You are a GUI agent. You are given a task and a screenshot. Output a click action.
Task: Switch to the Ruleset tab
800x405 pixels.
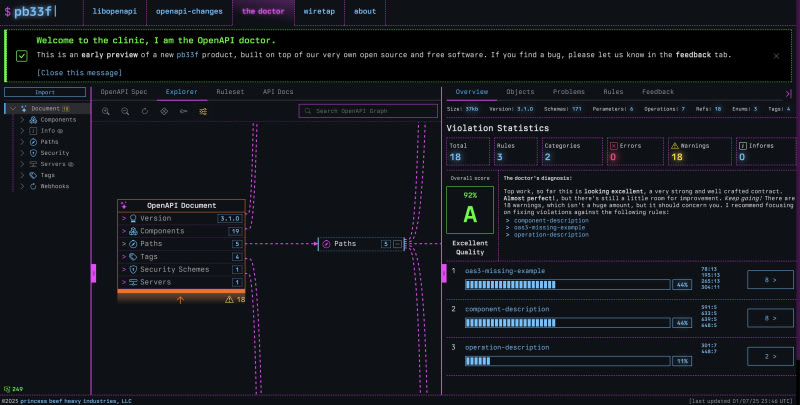tap(229, 91)
